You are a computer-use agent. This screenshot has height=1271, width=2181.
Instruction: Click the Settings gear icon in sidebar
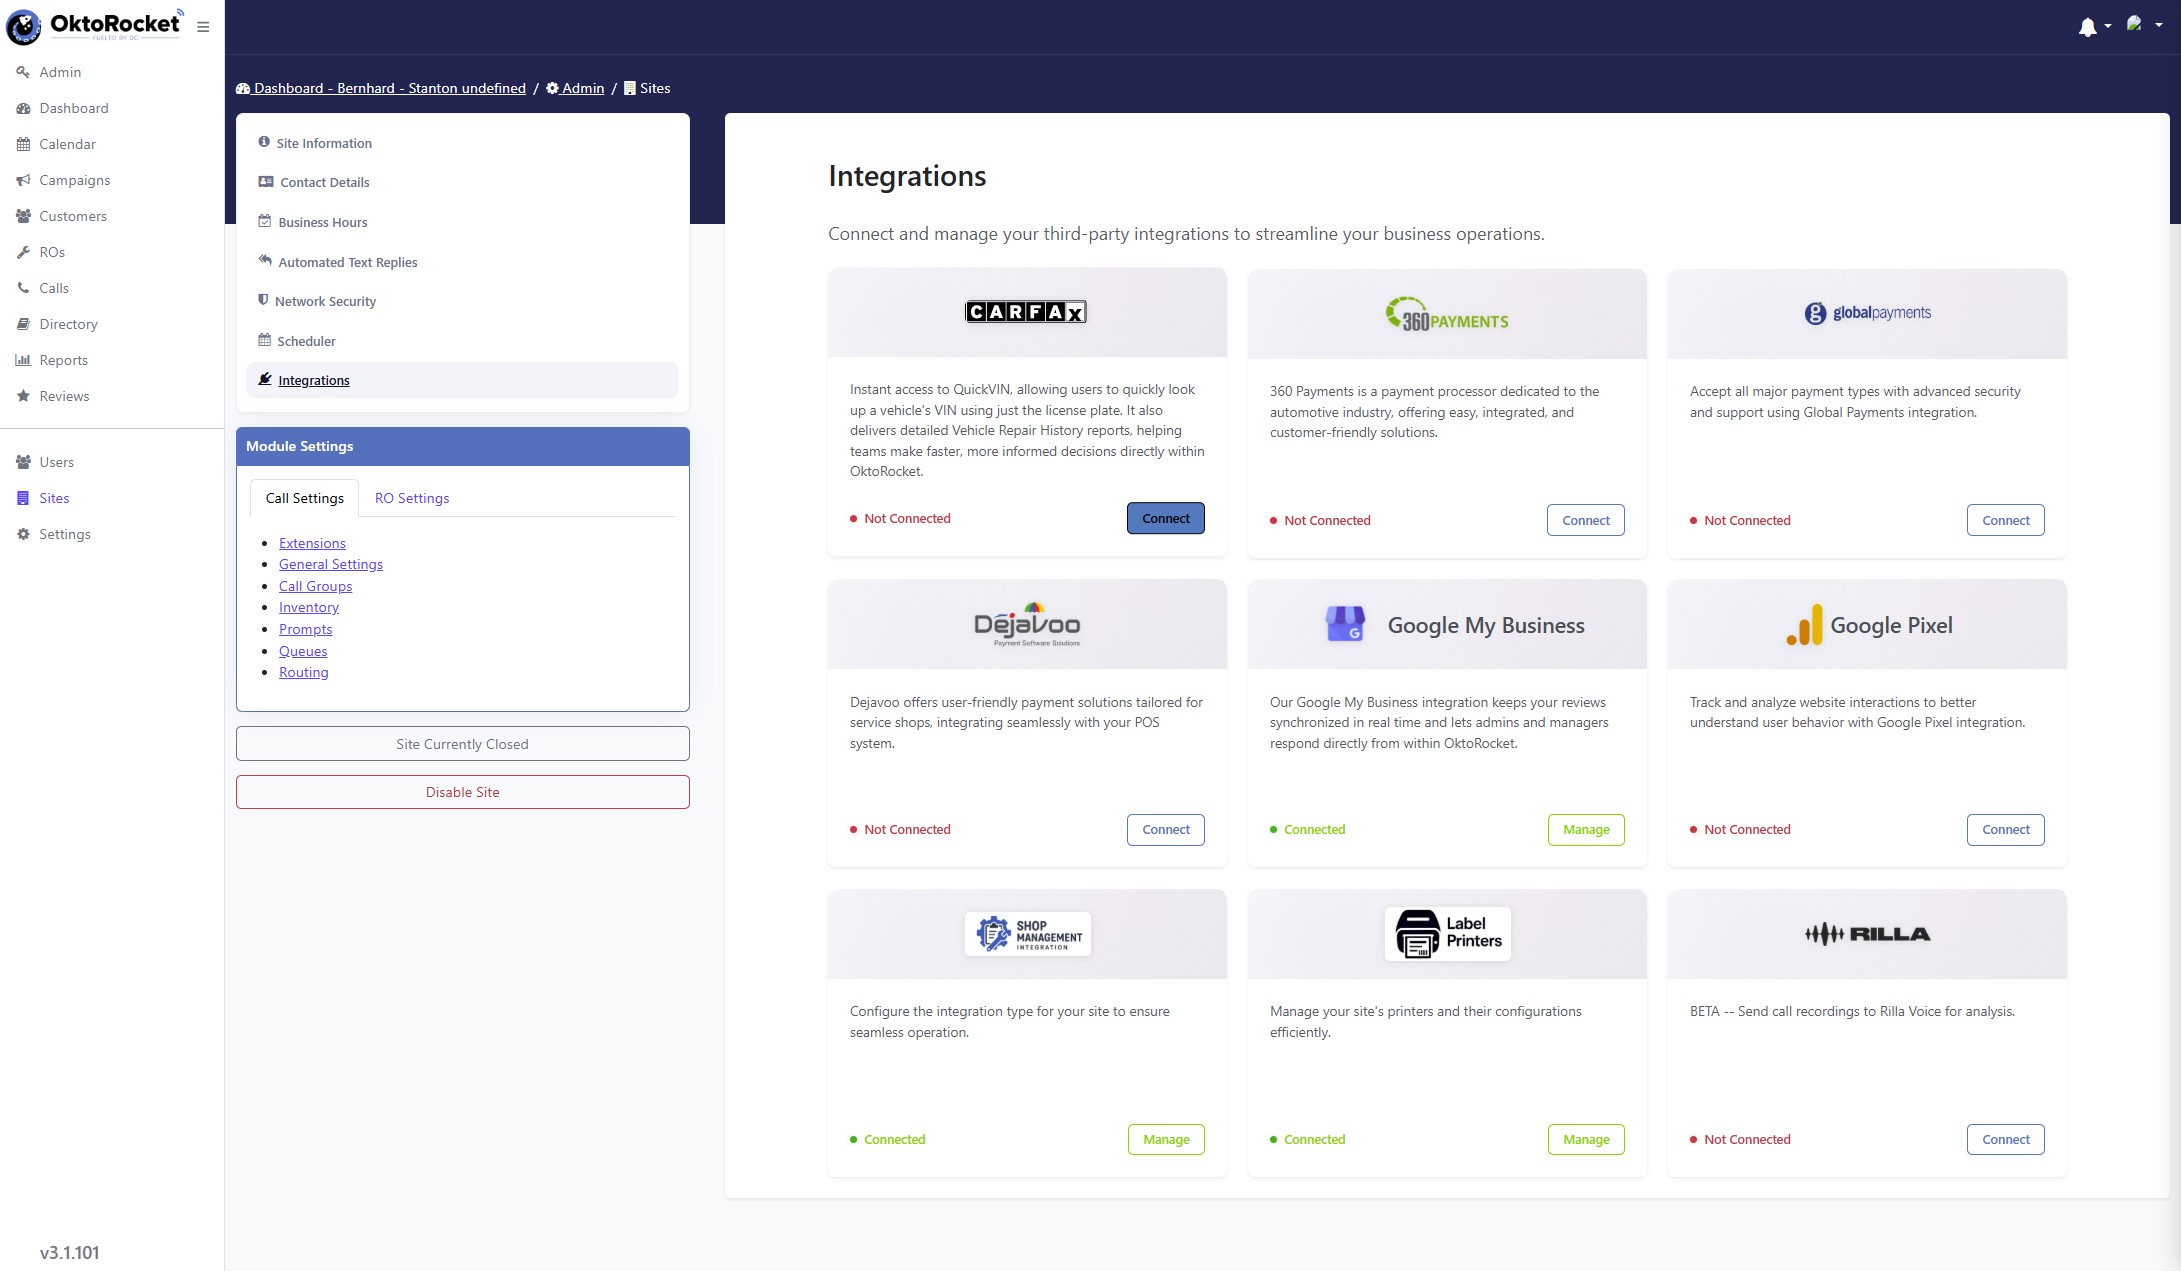coord(23,534)
